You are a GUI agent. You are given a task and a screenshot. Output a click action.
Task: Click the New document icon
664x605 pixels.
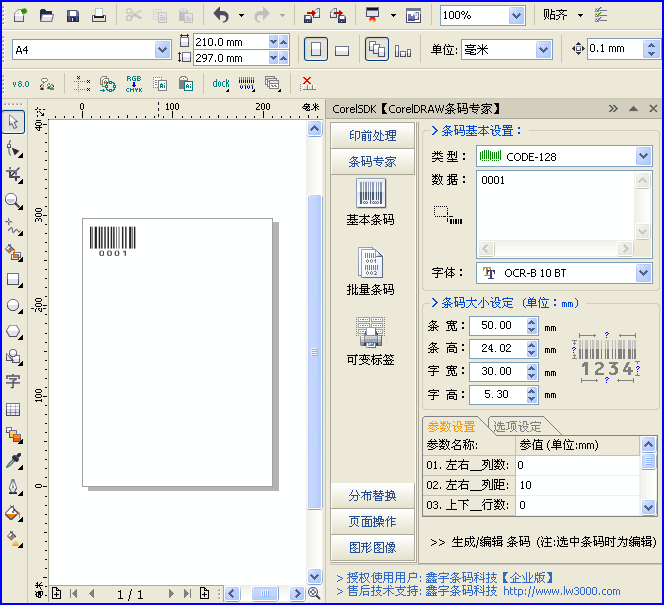point(20,16)
